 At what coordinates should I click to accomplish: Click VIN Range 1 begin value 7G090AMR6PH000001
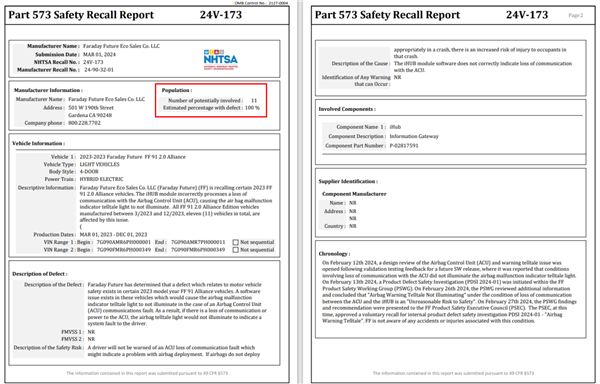click(124, 242)
